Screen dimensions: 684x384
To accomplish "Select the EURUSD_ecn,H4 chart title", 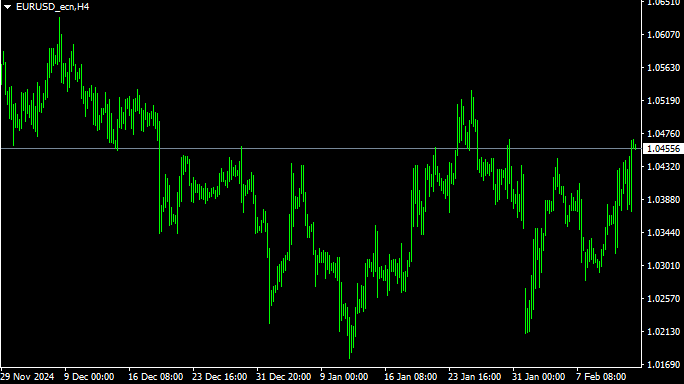I will (x=52, y=7).
